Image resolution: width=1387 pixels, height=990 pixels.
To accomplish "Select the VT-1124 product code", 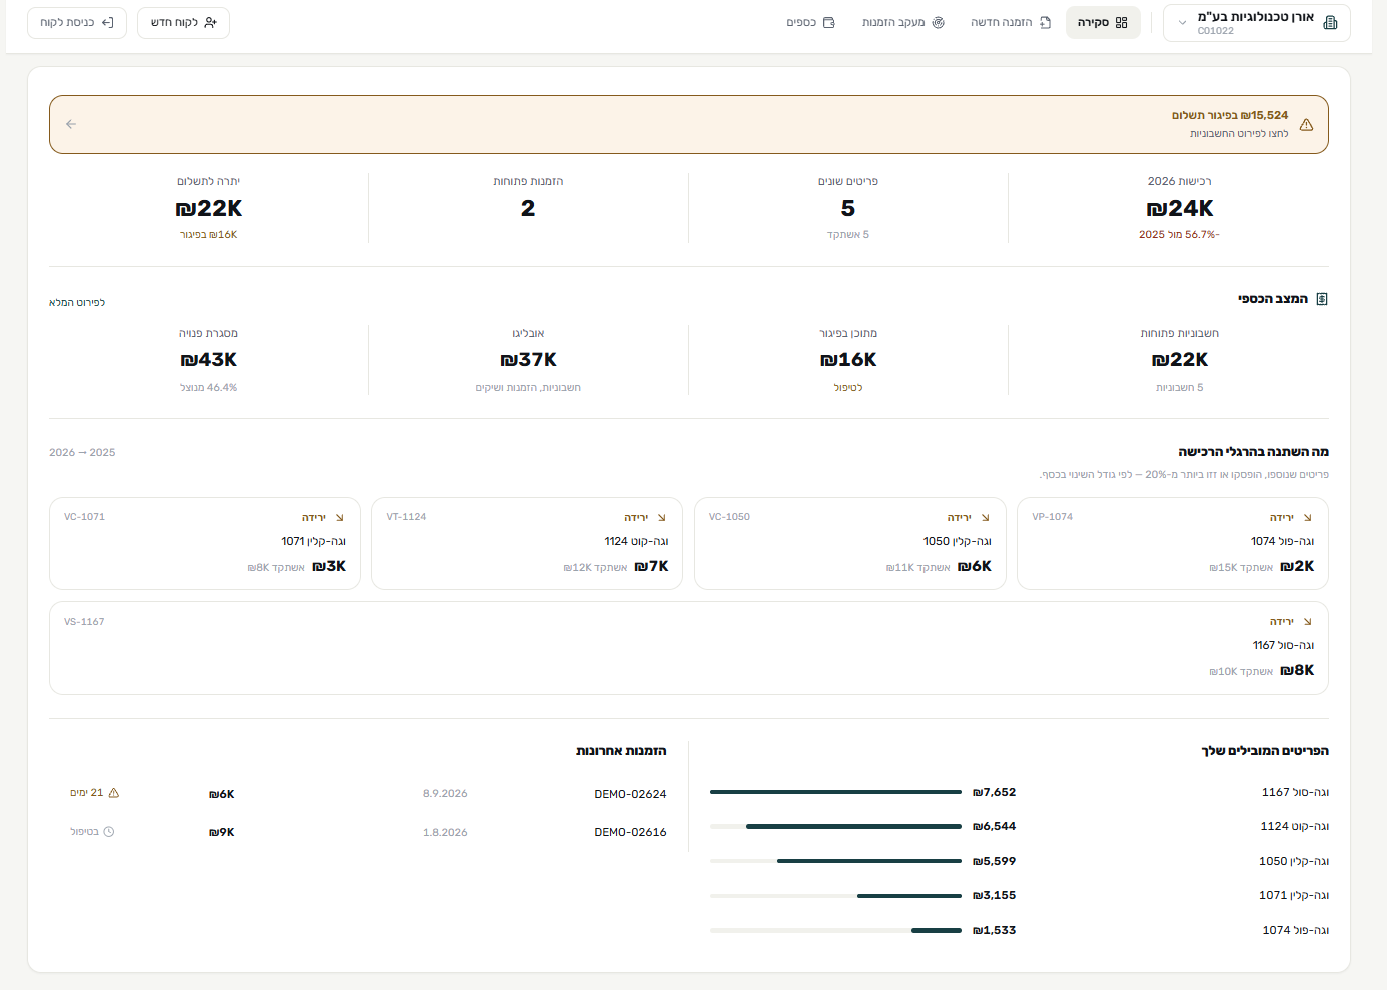I will [406, 517].
